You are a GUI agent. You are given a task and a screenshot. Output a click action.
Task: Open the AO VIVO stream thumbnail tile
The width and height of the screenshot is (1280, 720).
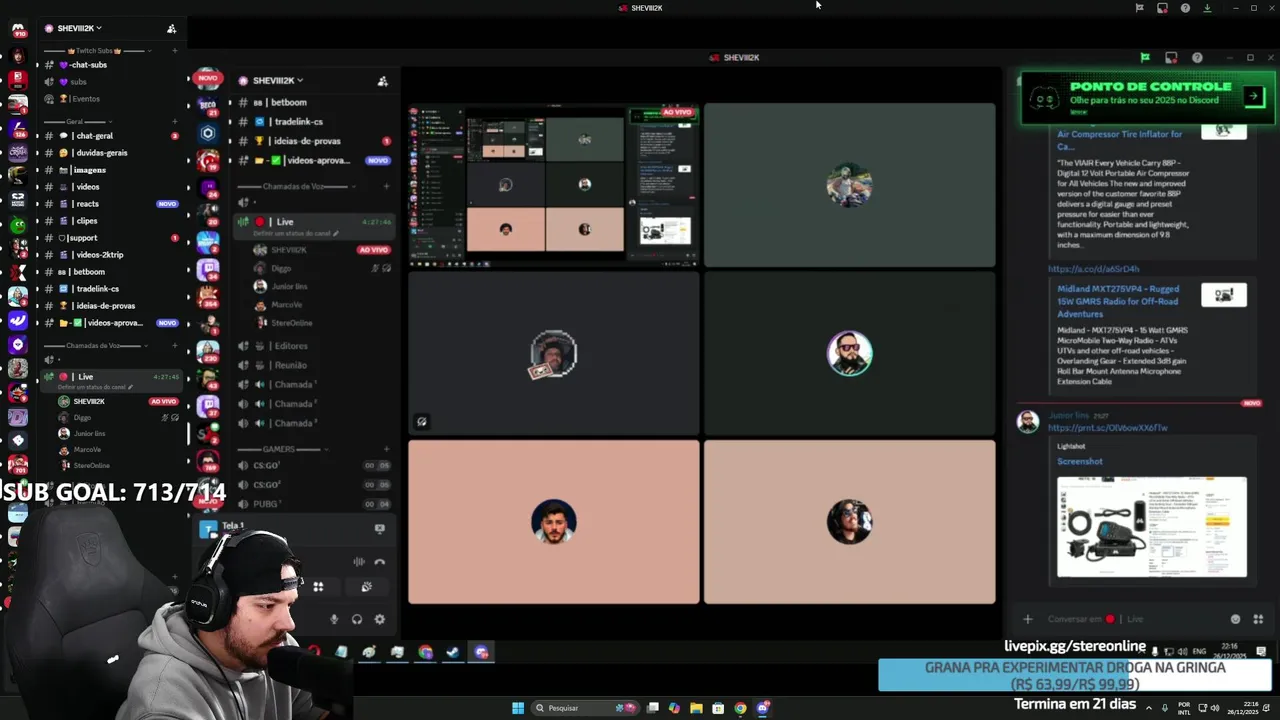pyautogui.click(x=553, y=185)
